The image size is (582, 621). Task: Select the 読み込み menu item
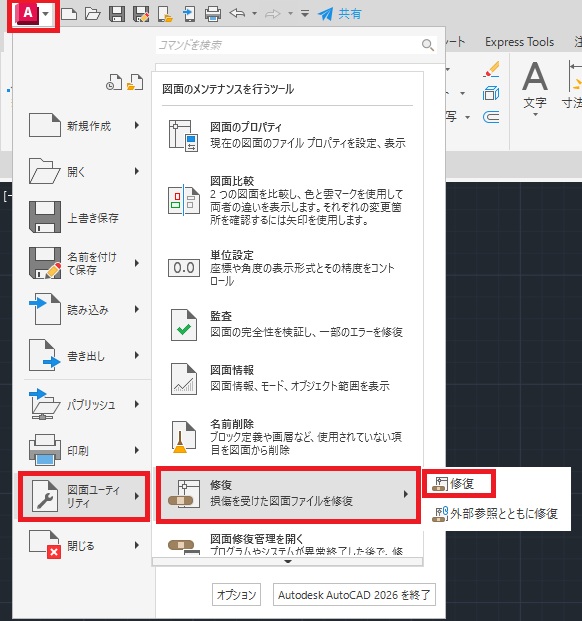[x=84, y=309]
